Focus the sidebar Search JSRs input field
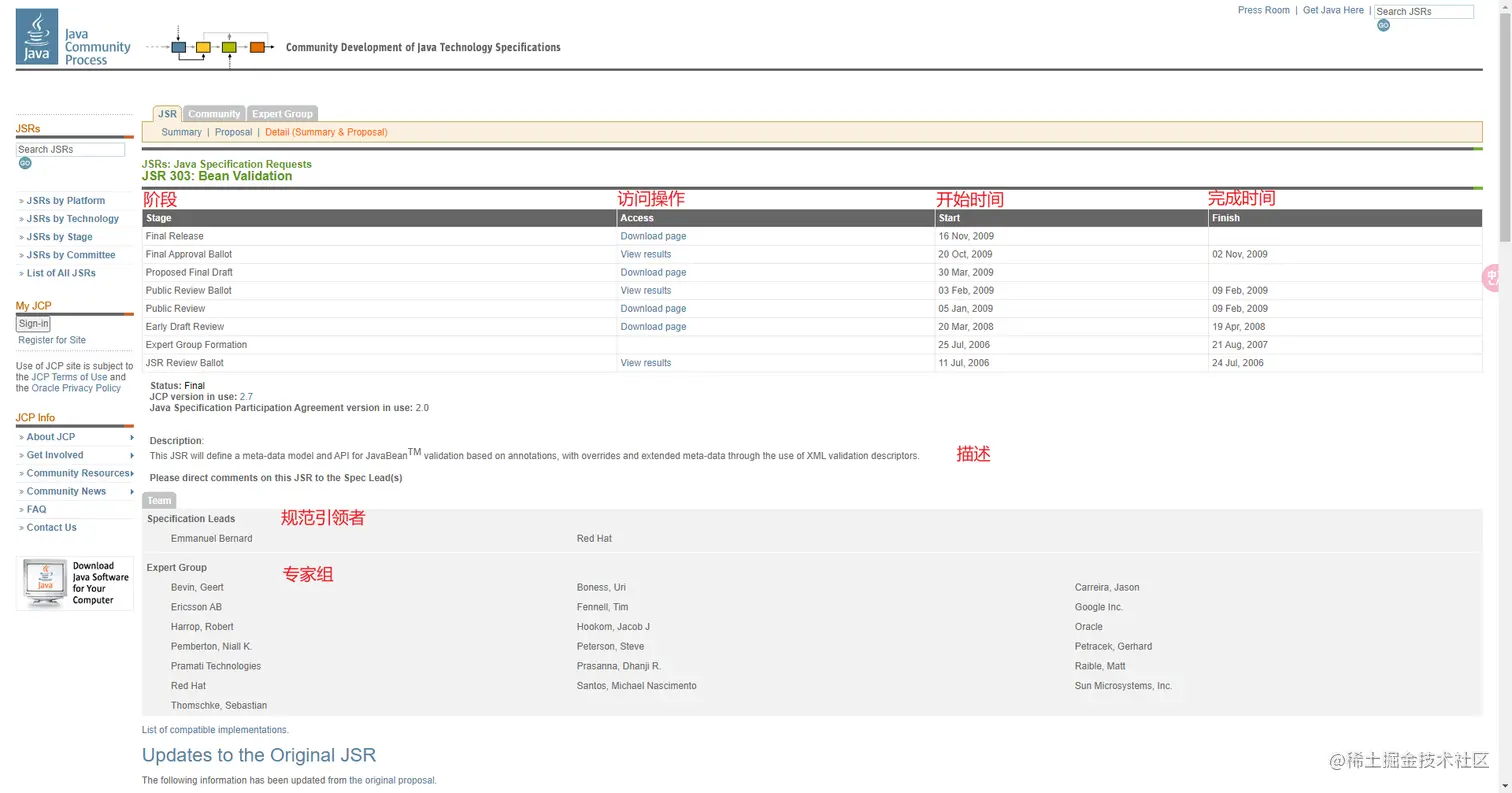This screenshot has height=793, width=1512. point(70,149)
